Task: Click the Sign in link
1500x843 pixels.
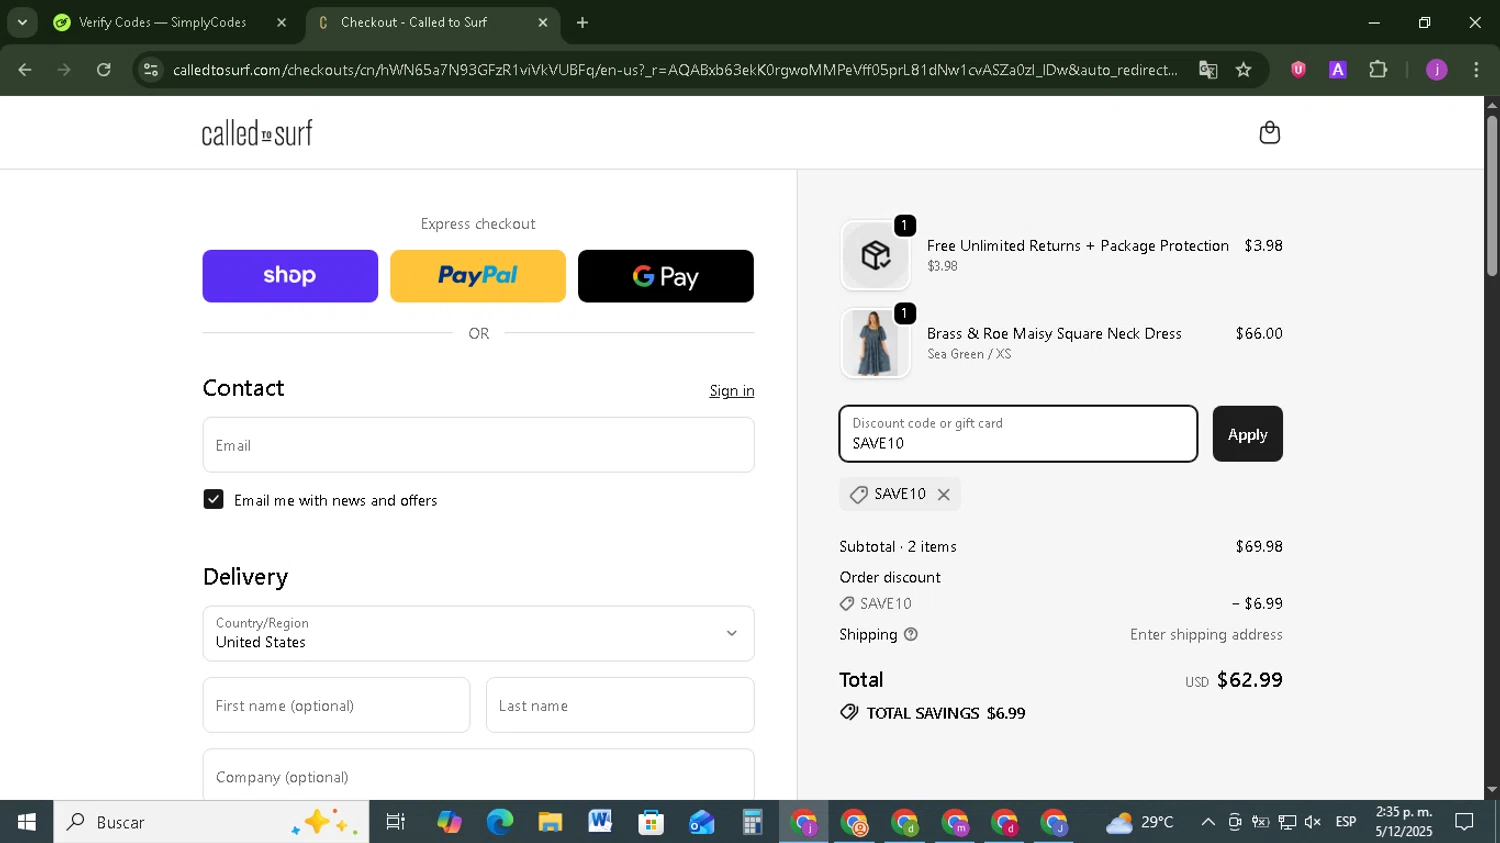Action: pyautogui.click(x=732, y=391)
